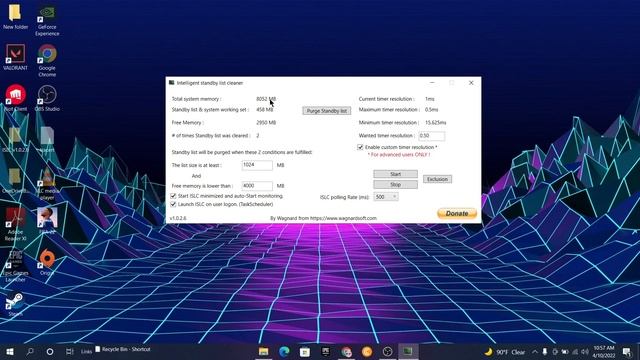Switch to OBS Studio in the taskbar
The width and height of the screenshot is (640, 360).
pos(387,351)
